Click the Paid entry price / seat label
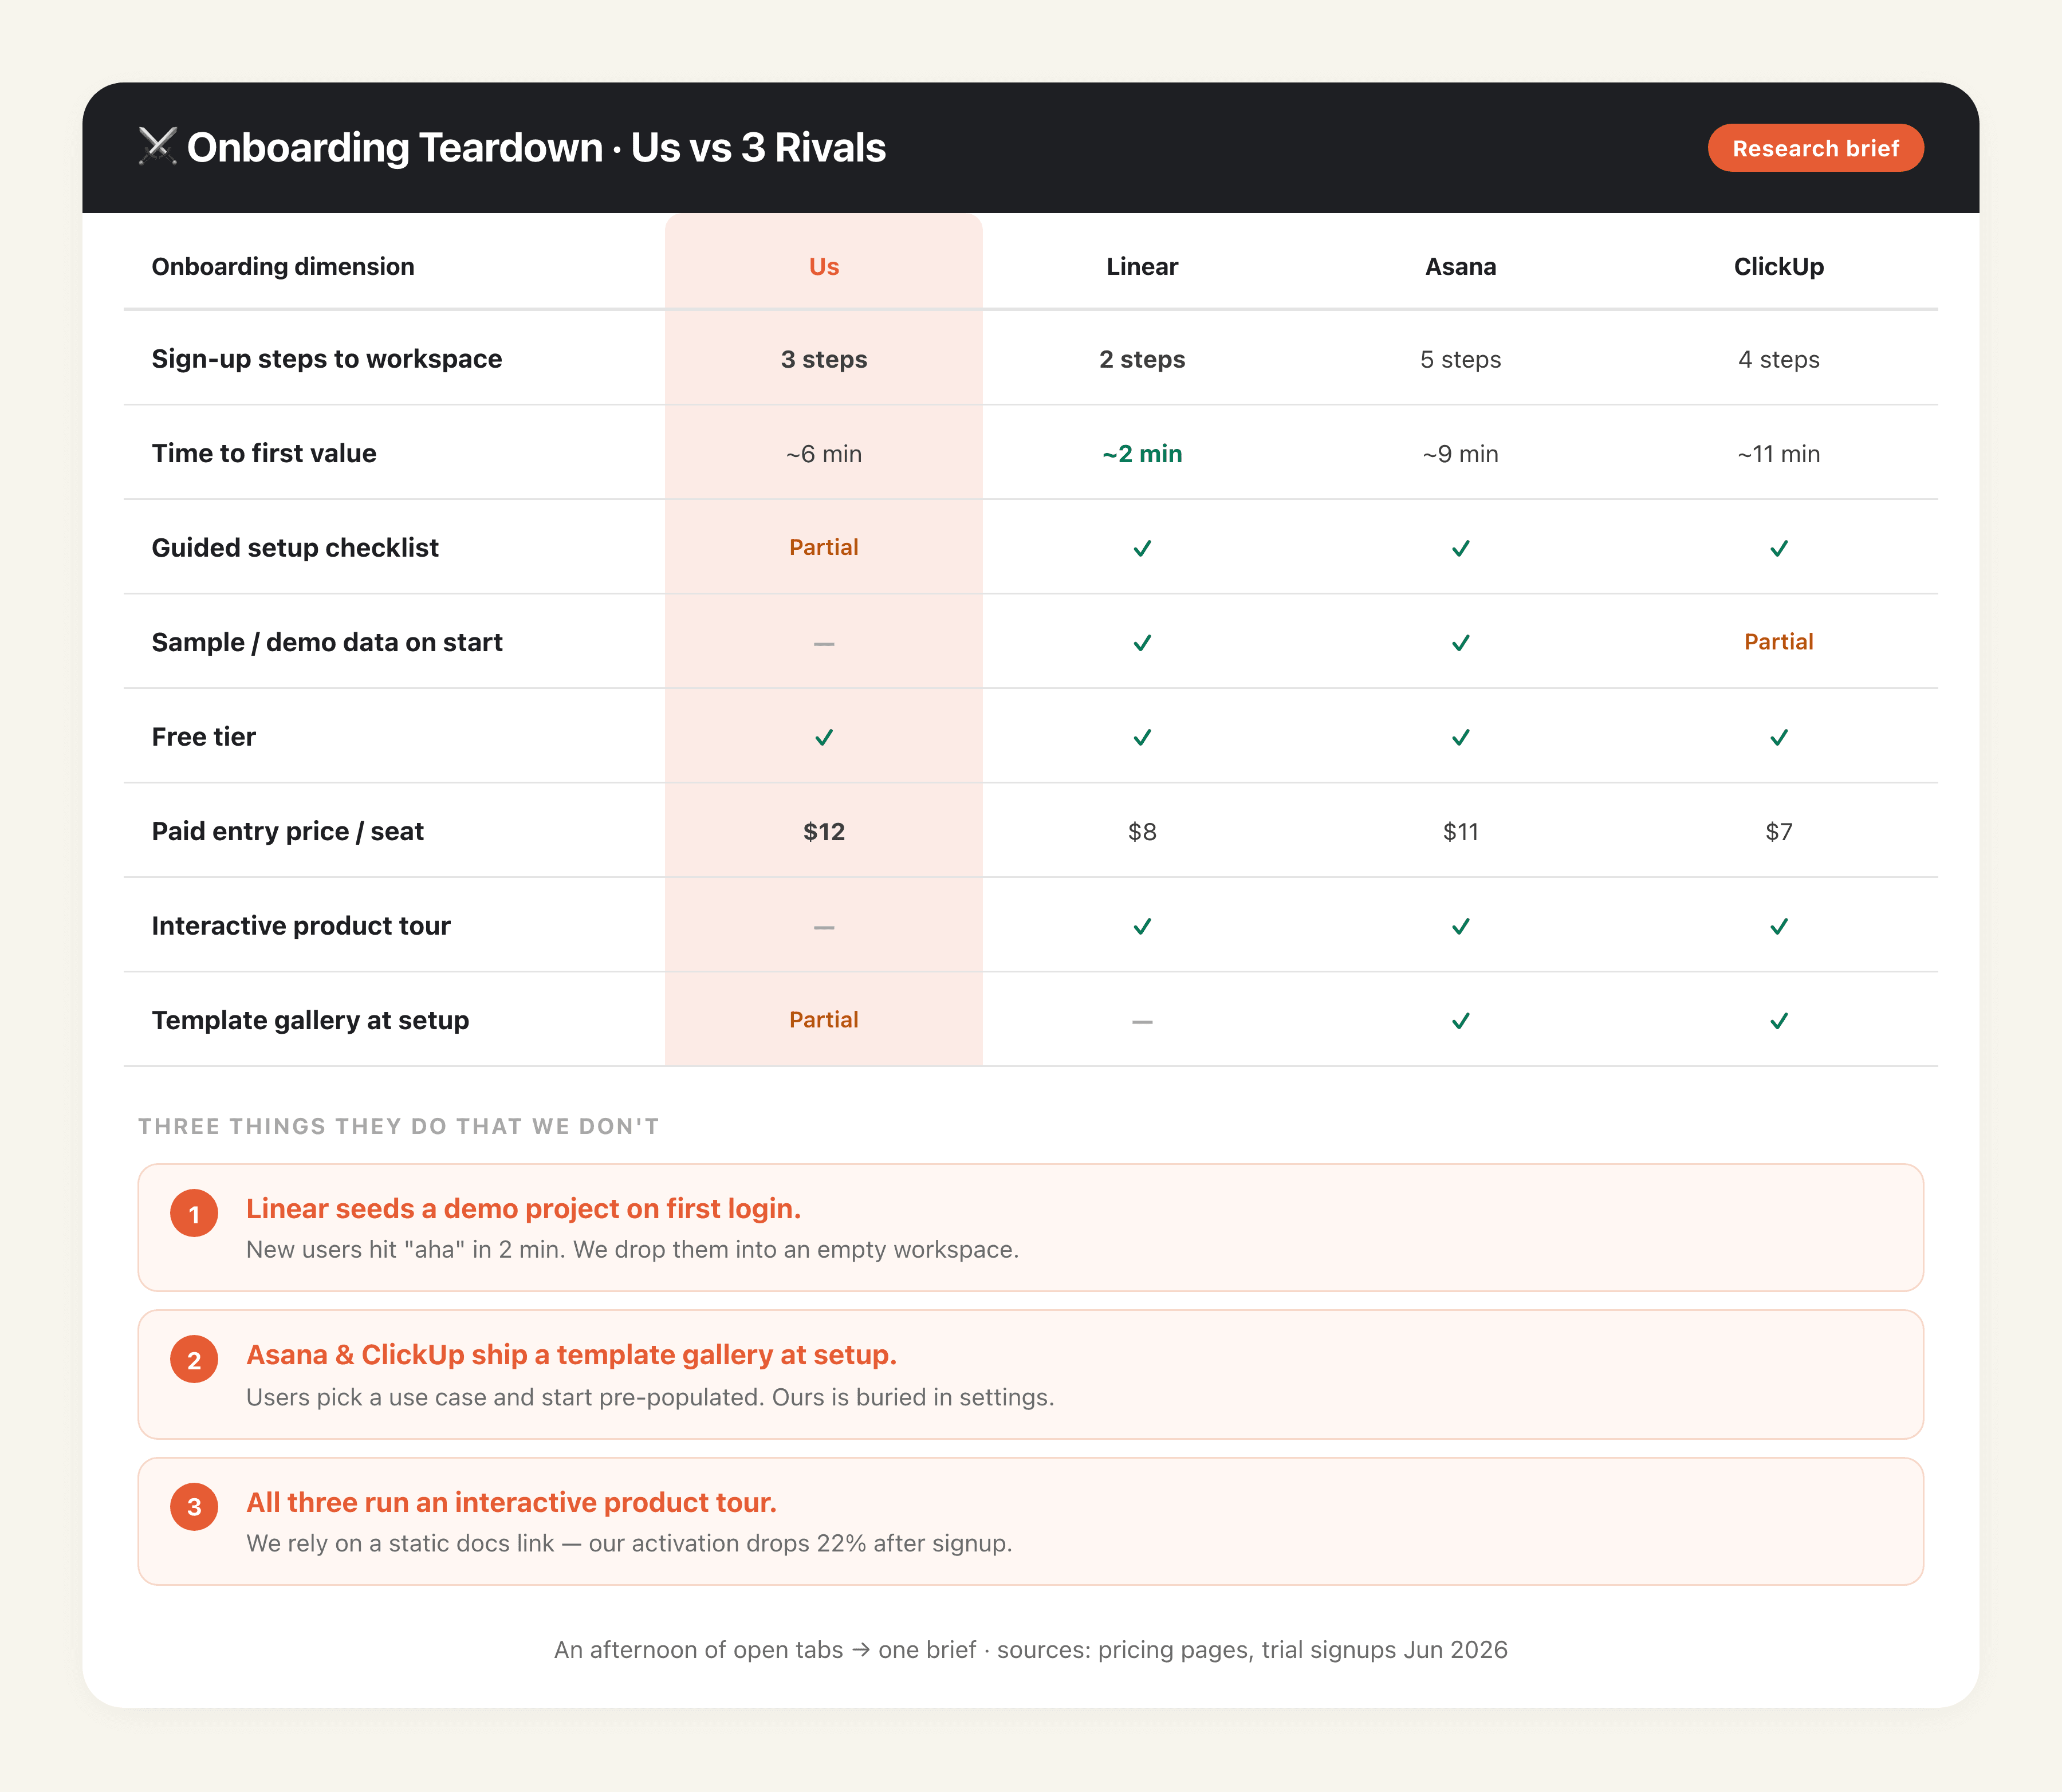Viewport: 2062px width, 1792px height. [287, 831]
